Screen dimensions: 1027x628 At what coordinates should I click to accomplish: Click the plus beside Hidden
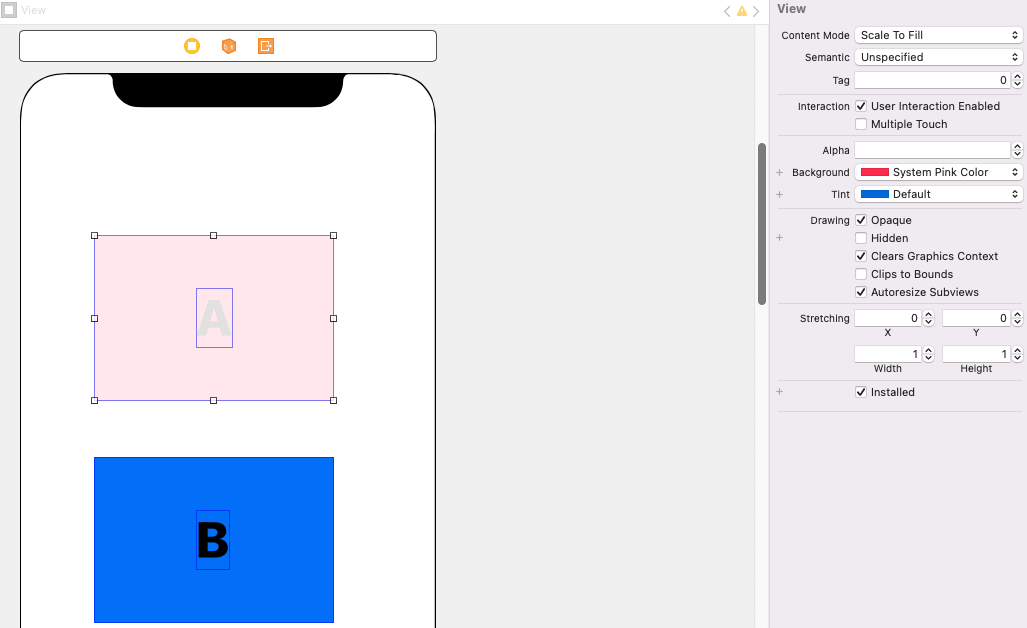pyautogui.click(x=779, y=238)
